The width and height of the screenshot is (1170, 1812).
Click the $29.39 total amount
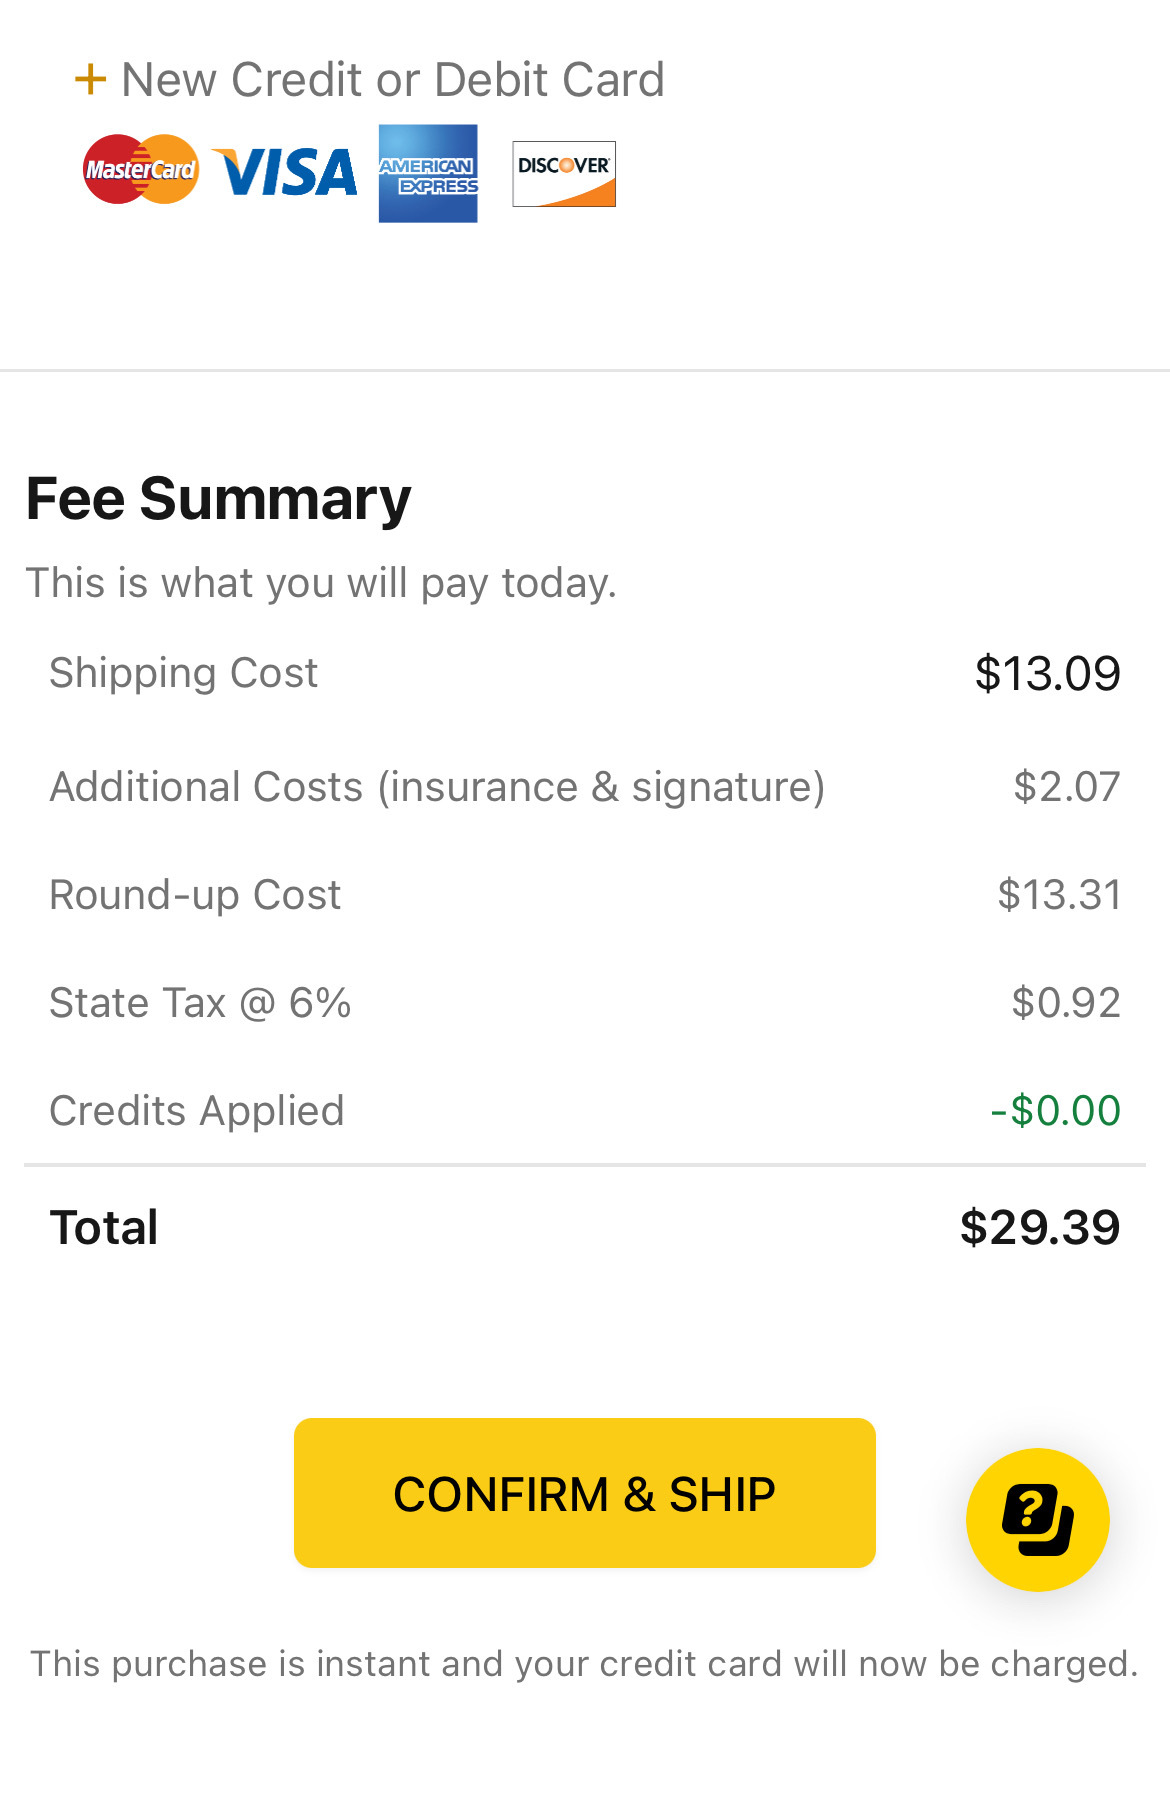1040,1227
